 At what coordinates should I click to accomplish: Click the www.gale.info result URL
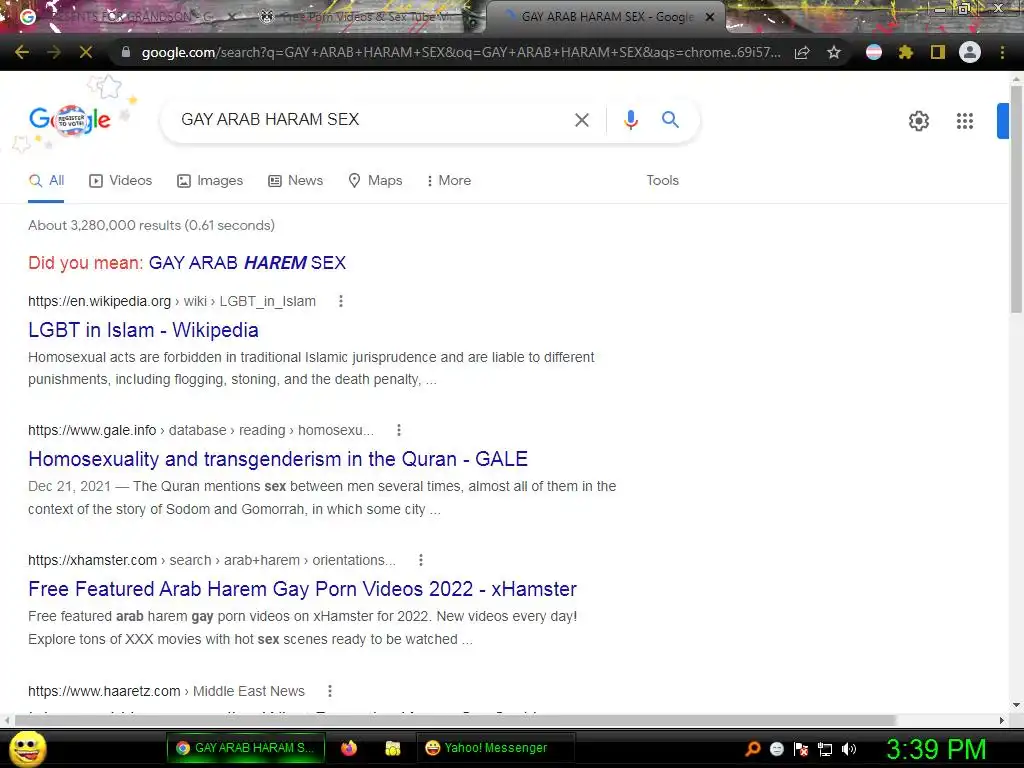pos(200,430)
